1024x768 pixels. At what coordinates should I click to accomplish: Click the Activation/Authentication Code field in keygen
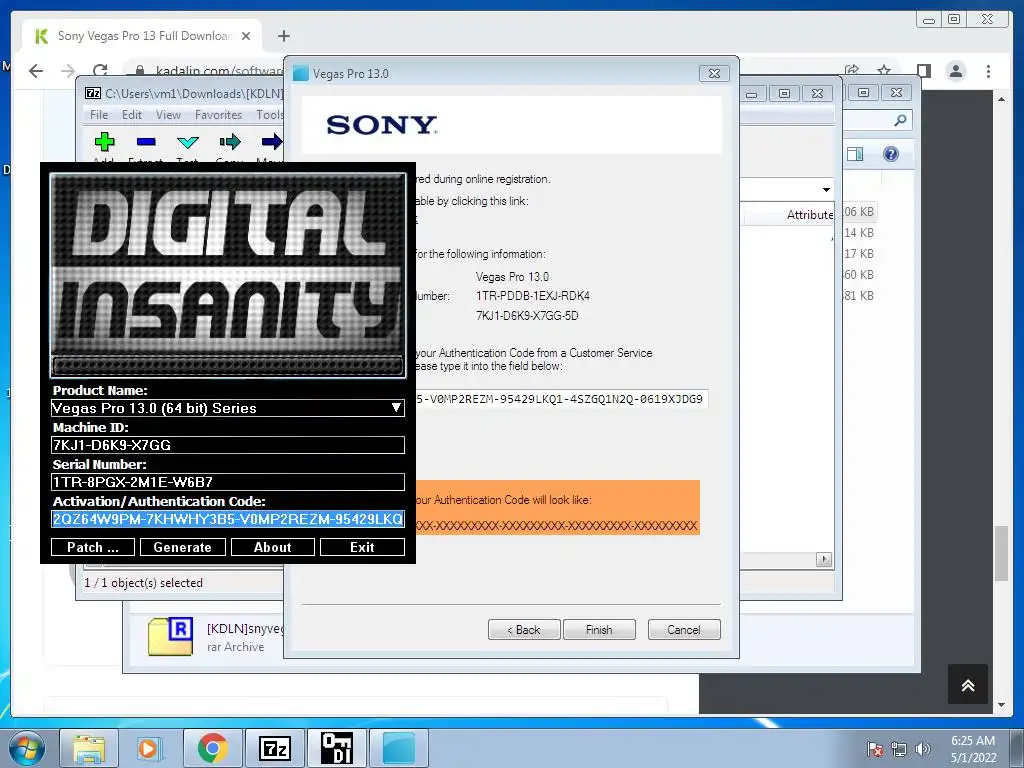pos(227,519)
